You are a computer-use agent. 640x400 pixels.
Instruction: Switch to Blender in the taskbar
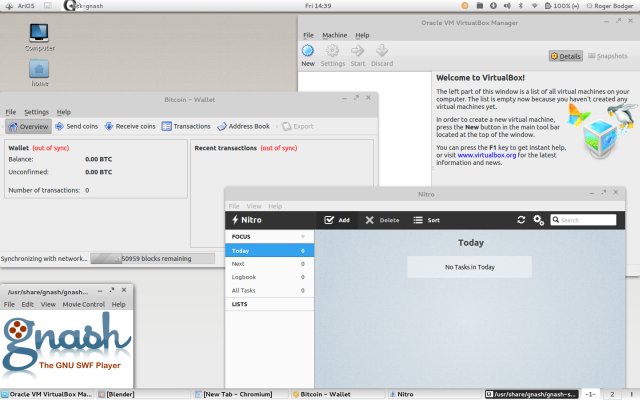pyautogui.click(x=117, y=394)
